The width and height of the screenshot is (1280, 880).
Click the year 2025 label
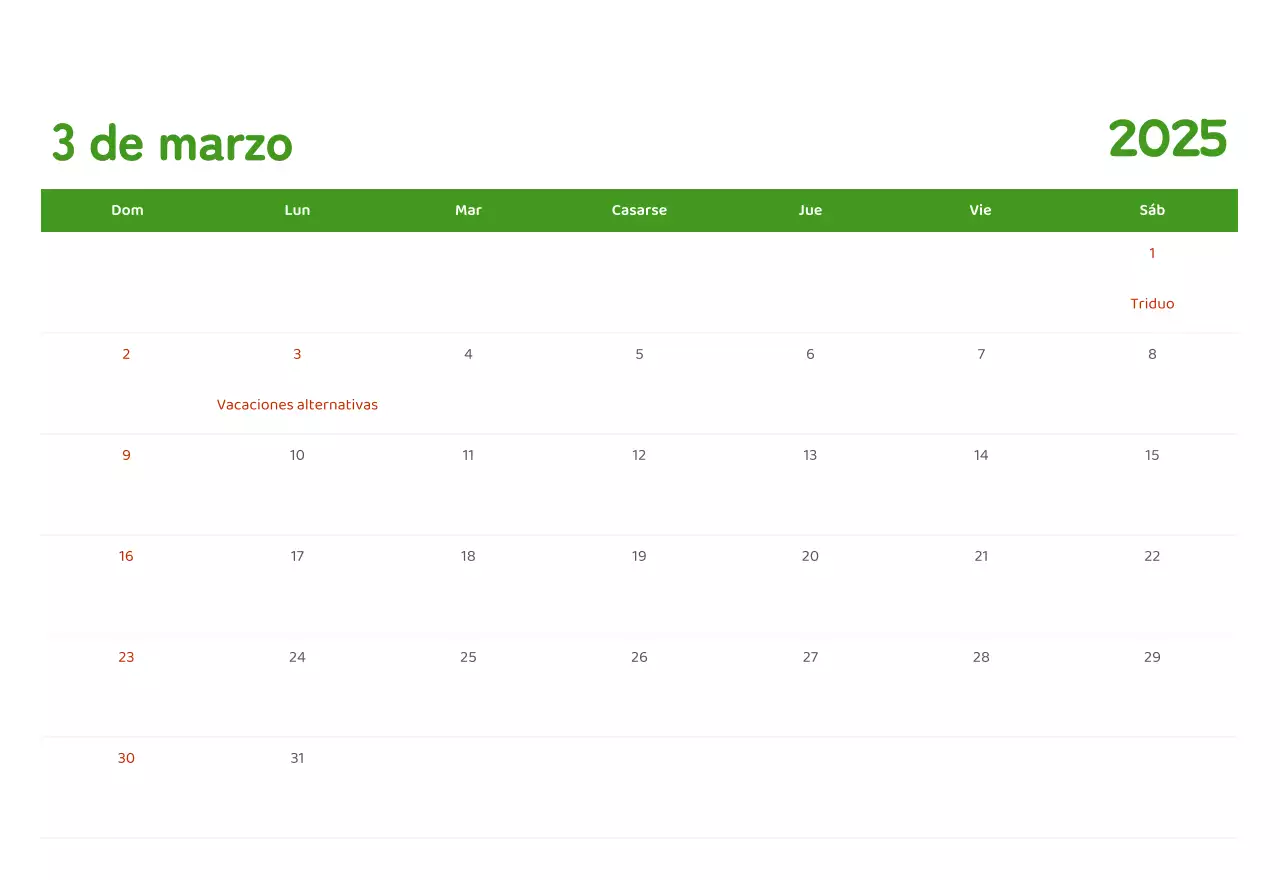[1168, 139]
